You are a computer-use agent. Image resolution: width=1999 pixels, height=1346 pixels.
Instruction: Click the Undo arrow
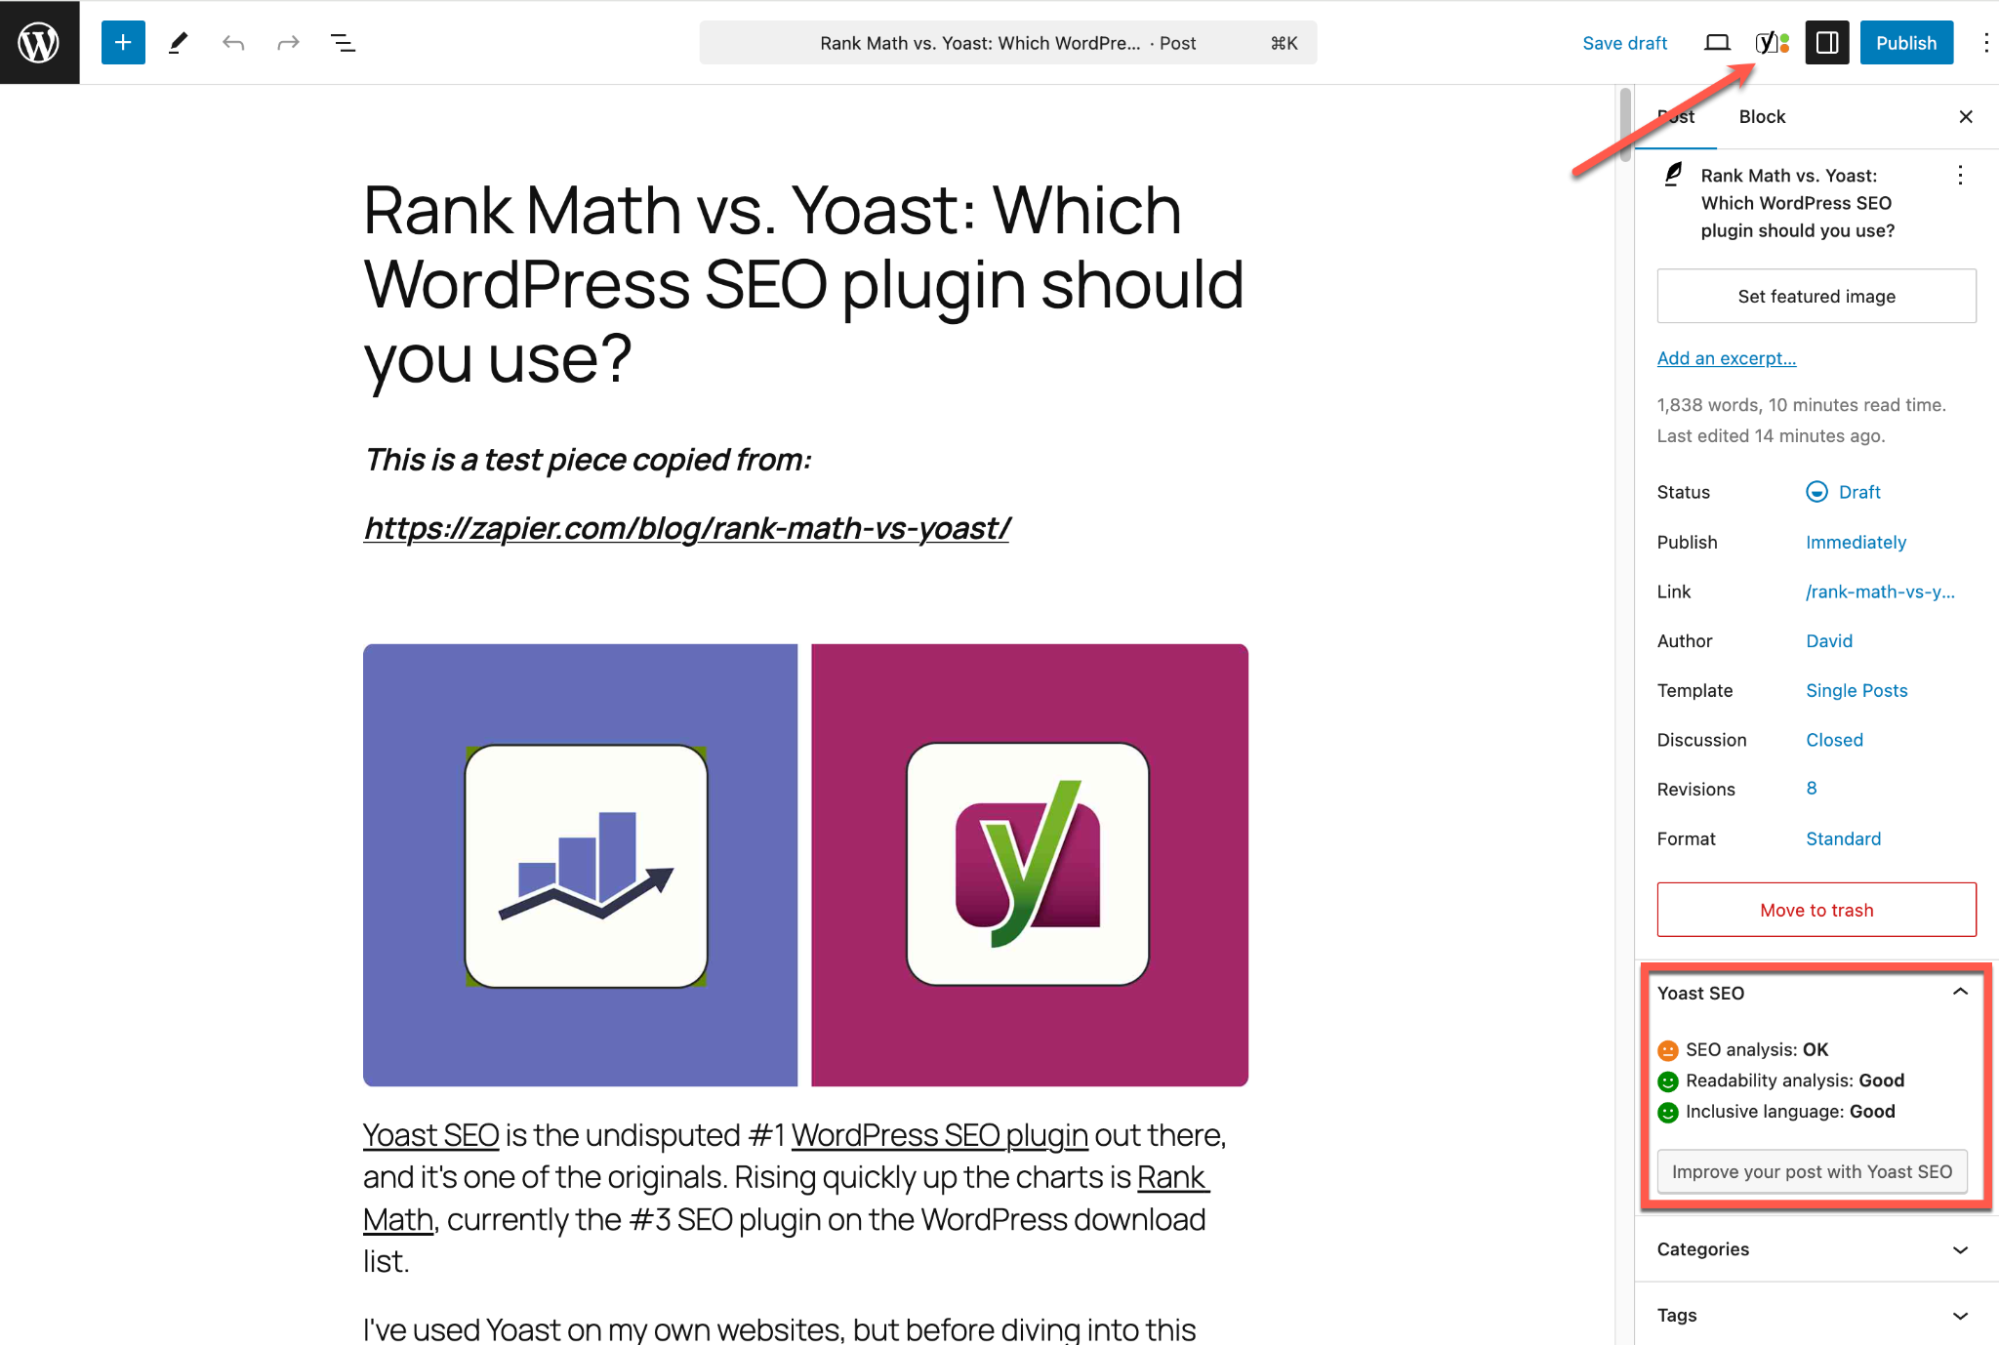pyautogui.click(x=233, y=42)
